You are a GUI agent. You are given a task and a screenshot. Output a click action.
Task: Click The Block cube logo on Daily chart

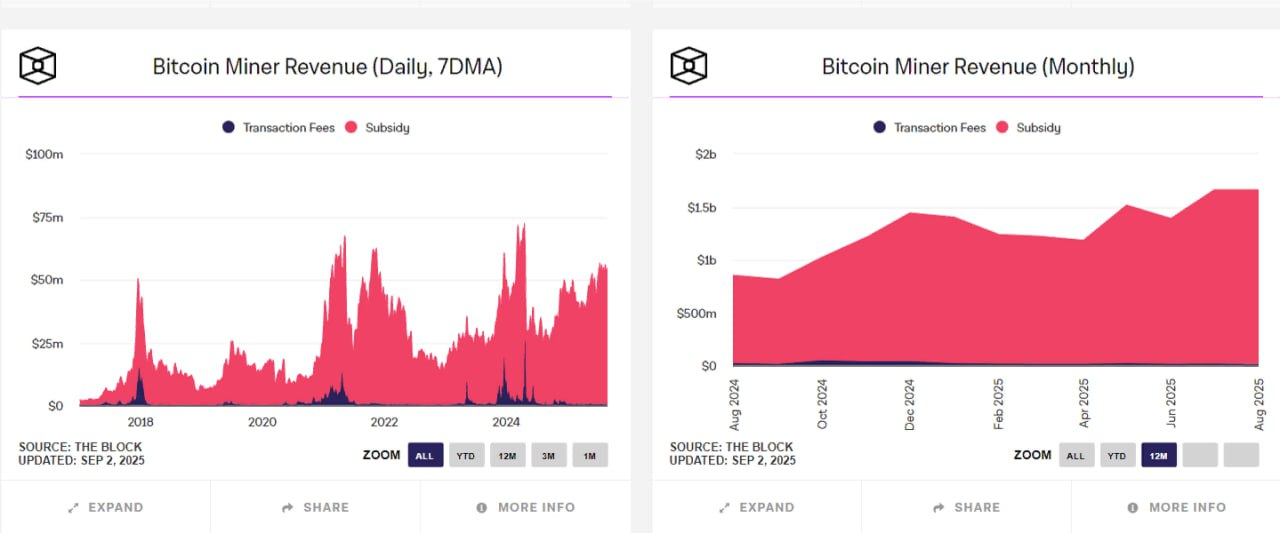[x=38, y=66]
